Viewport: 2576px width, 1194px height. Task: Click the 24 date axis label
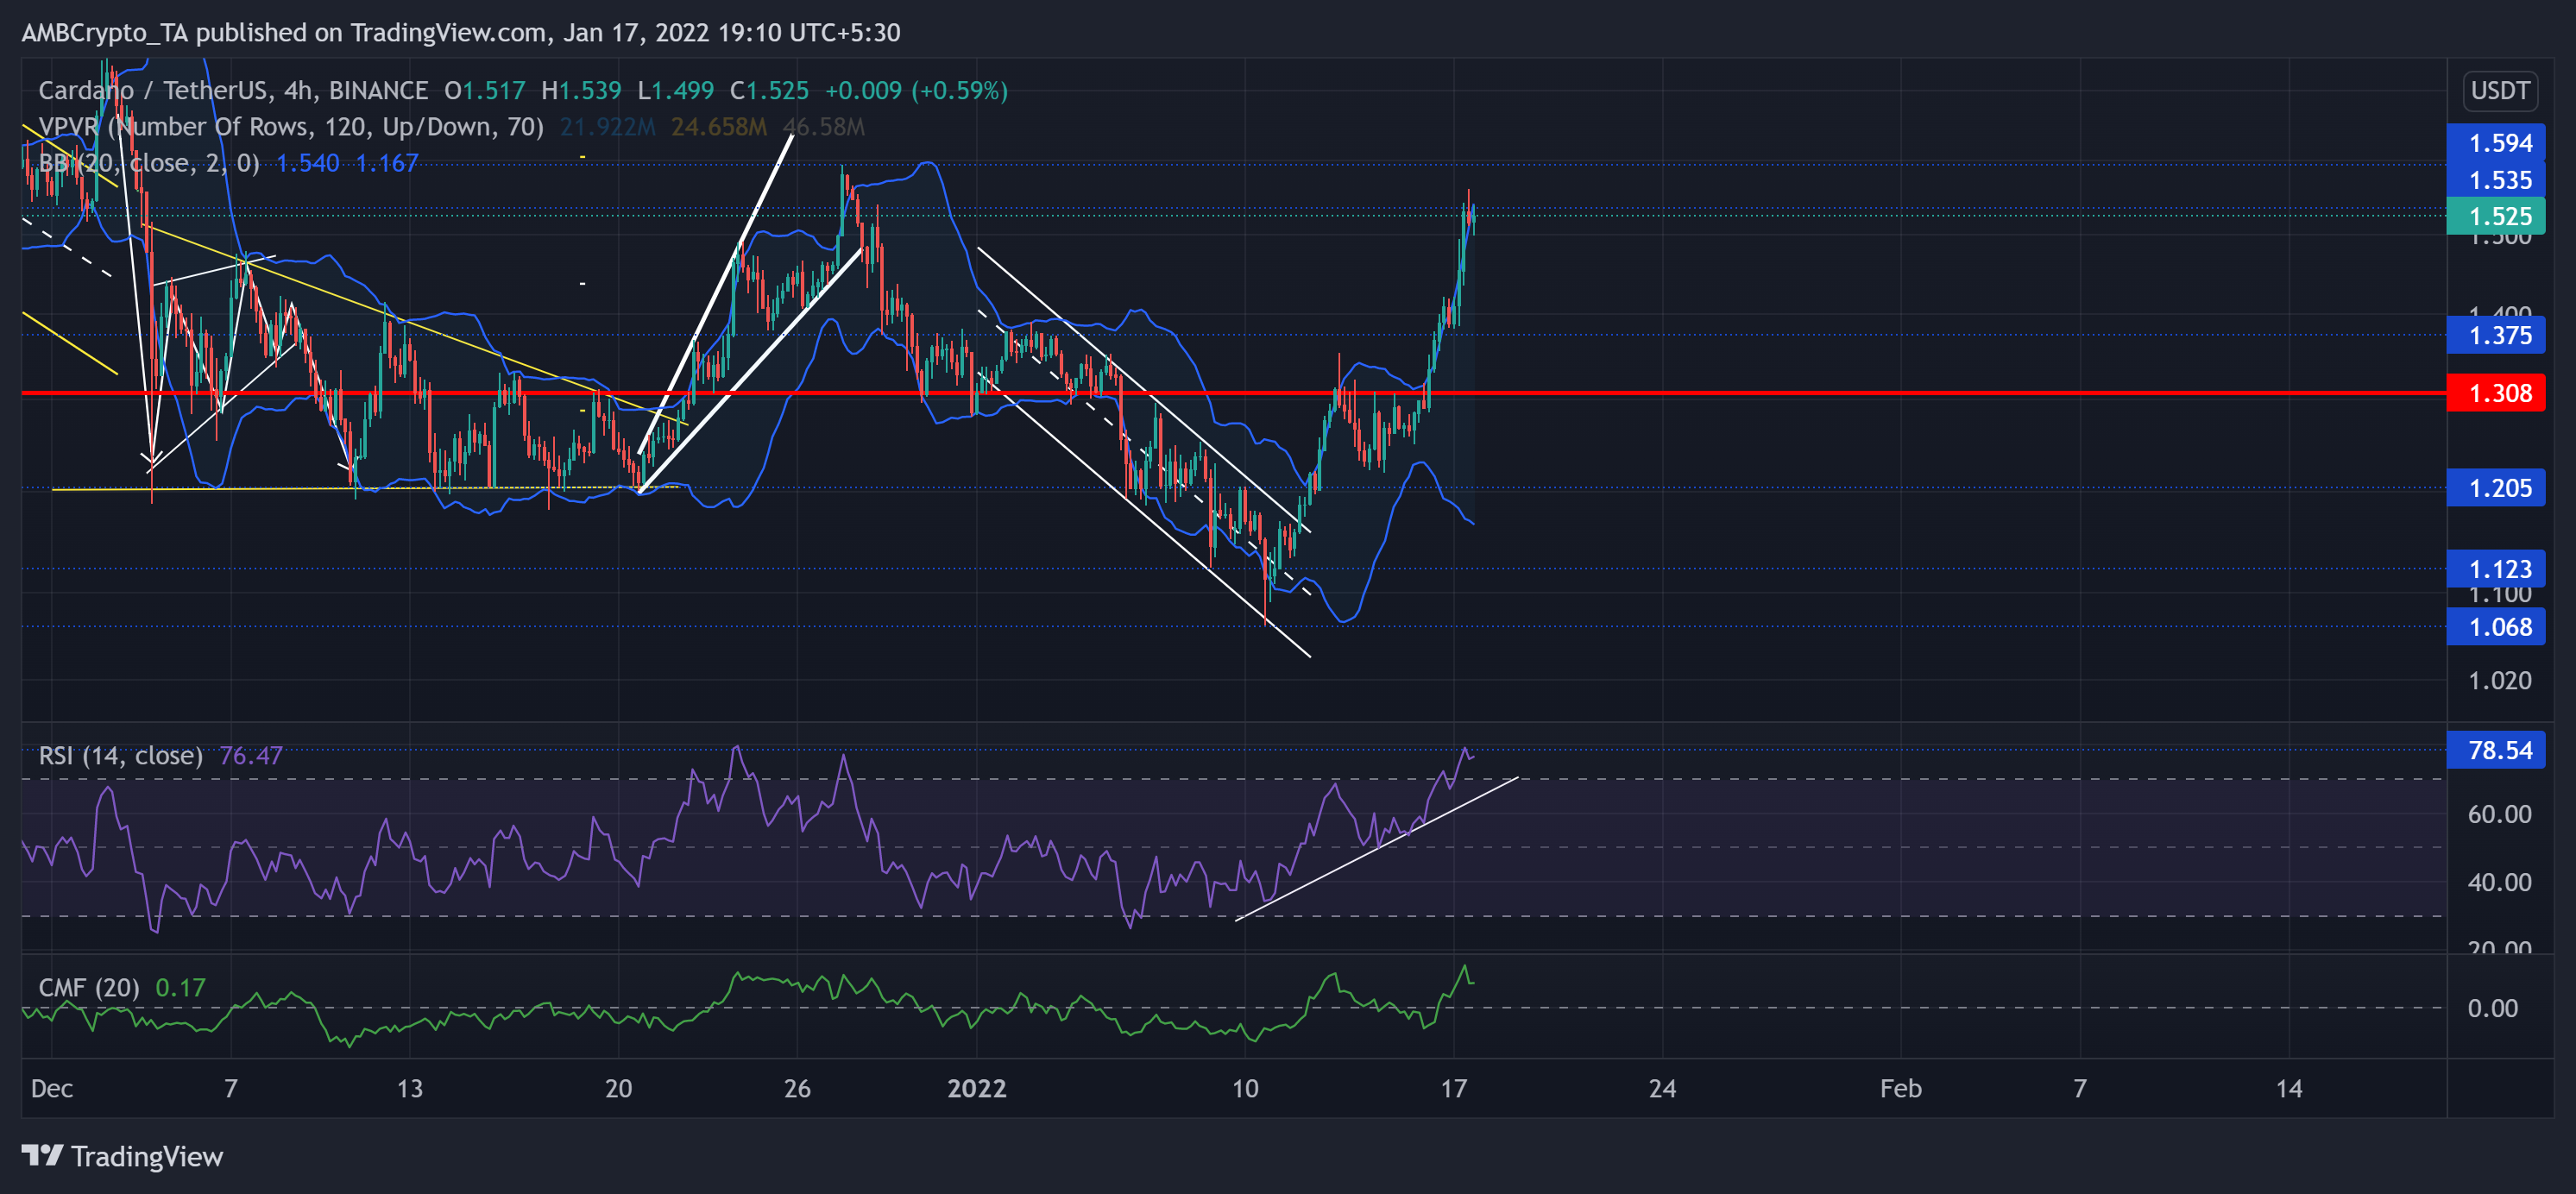(x=1662, y=1088)
